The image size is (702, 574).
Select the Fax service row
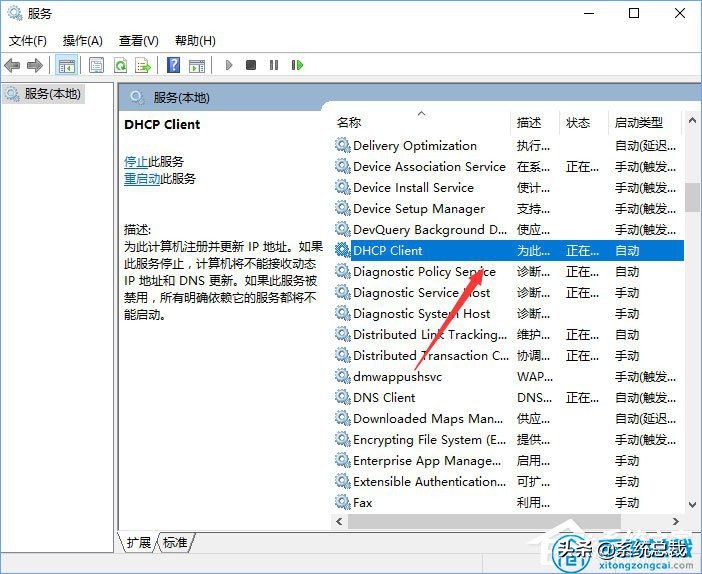509,503
